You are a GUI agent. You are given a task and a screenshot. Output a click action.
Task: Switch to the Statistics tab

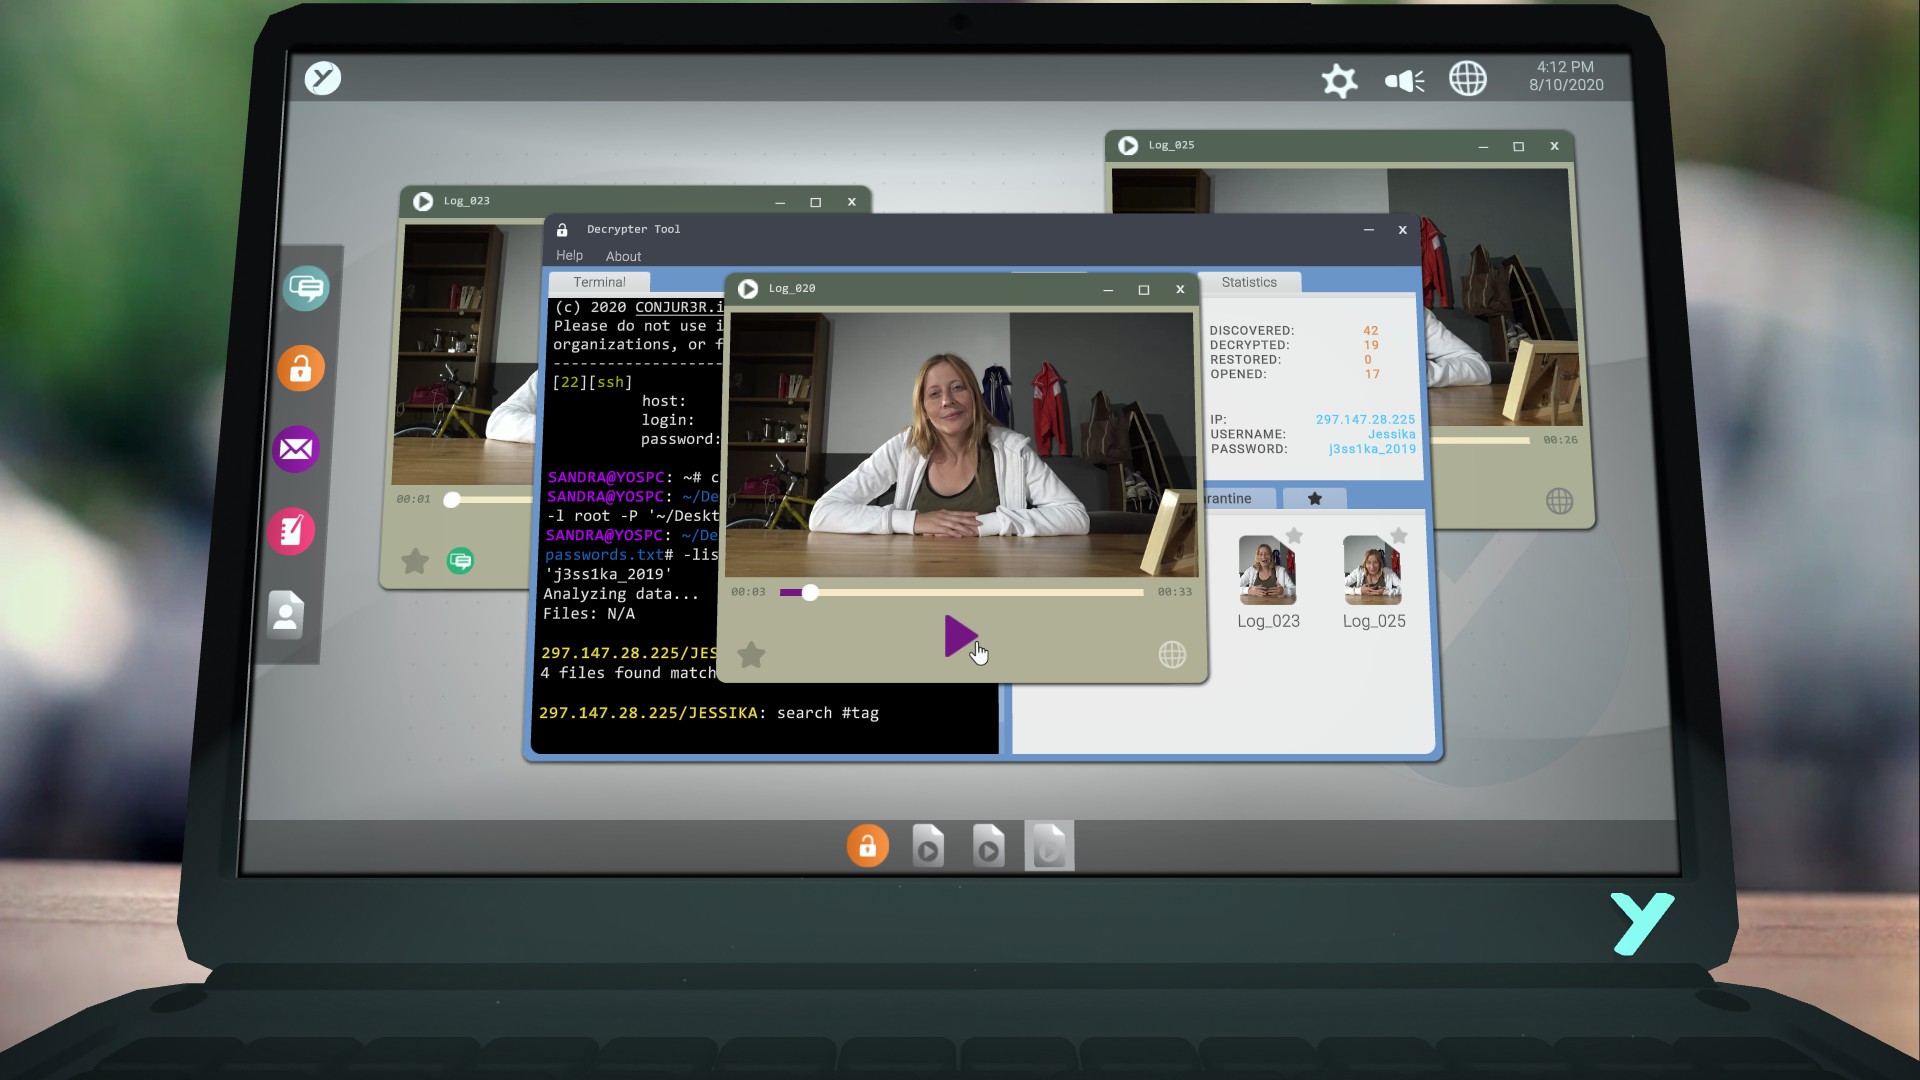tap(1249, 283)
